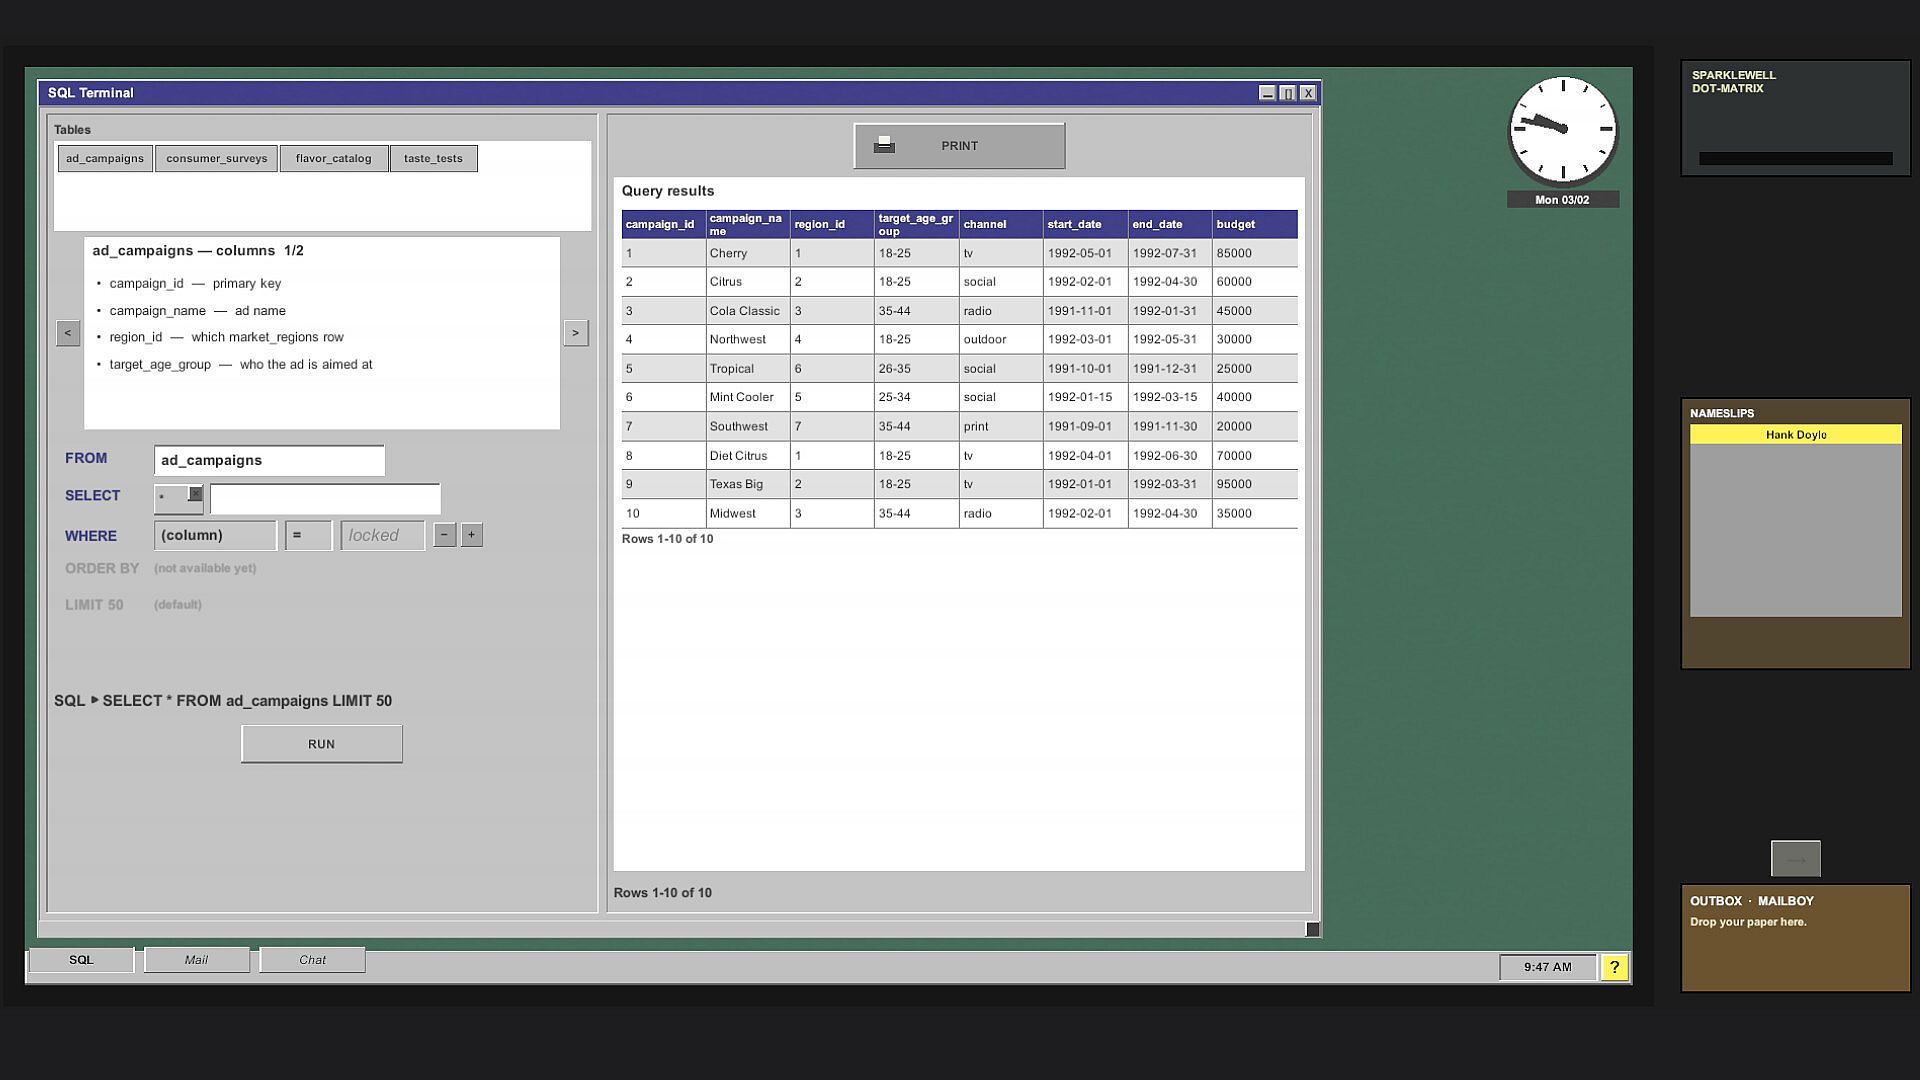Click the printer icon on PRINT button
Screen dimensions: 1920x1080
click(x=884, y=146)
